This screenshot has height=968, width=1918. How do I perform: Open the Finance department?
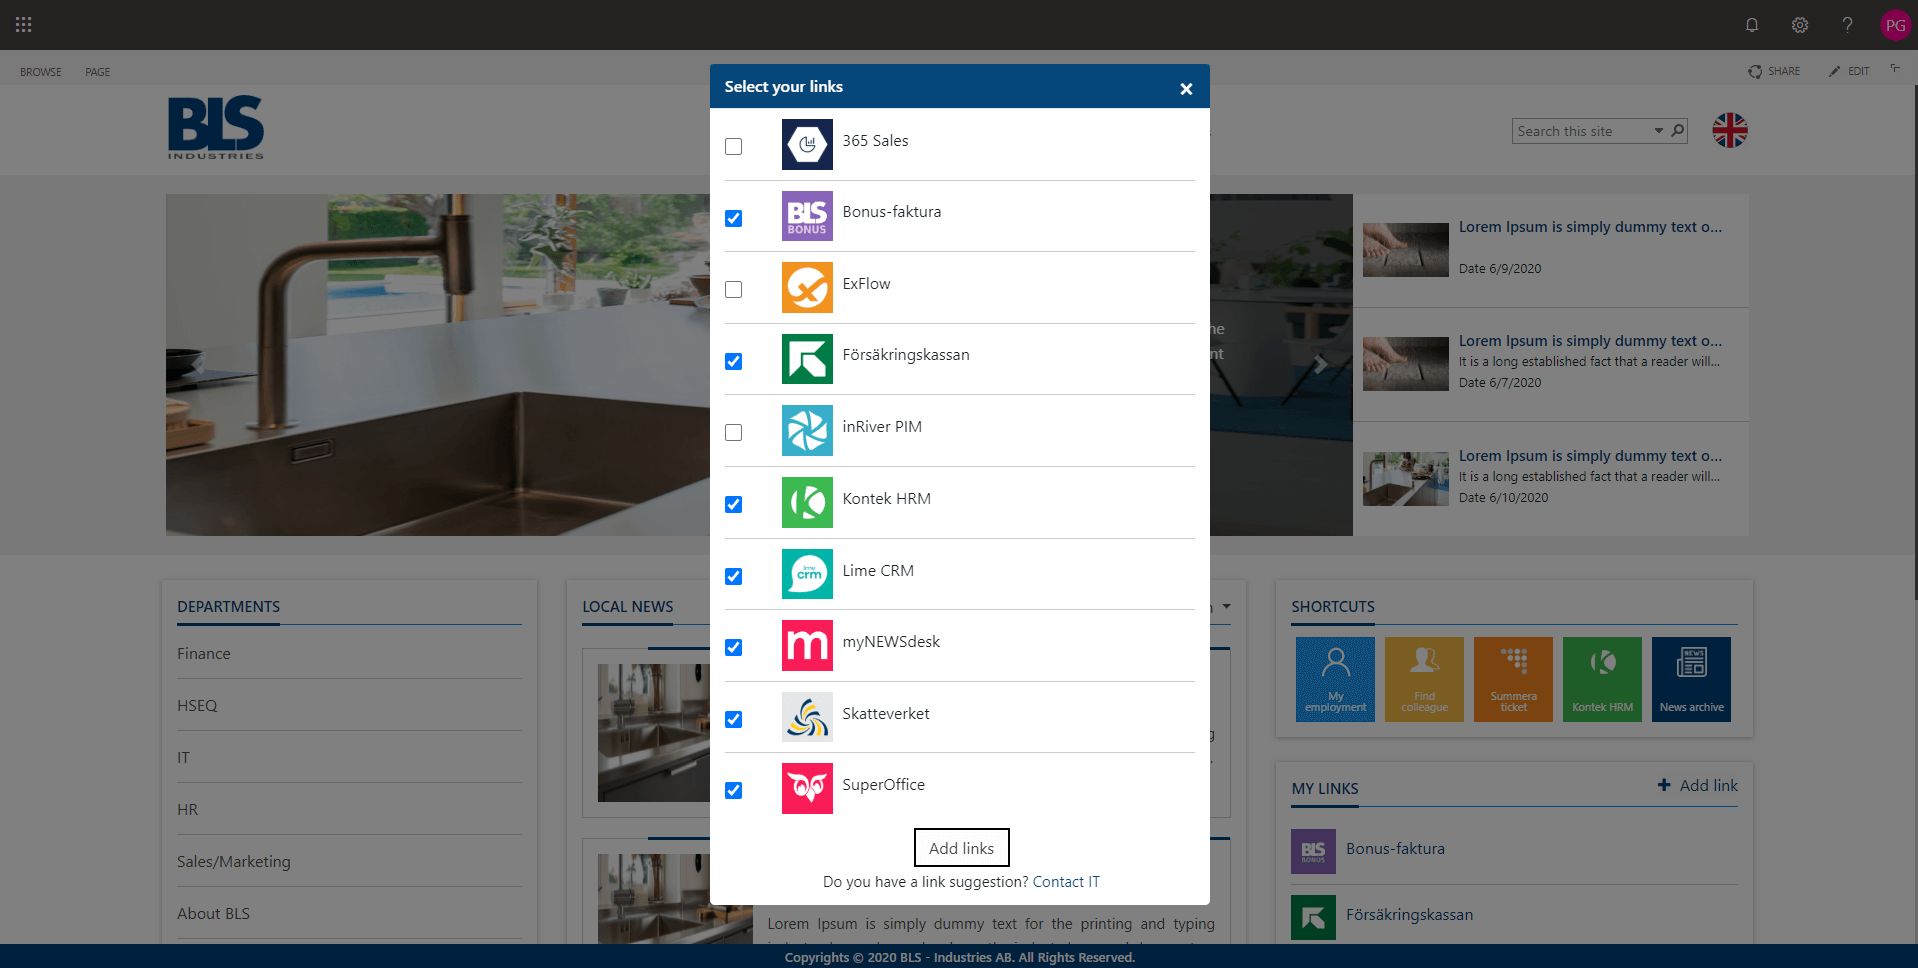(204, 653)
